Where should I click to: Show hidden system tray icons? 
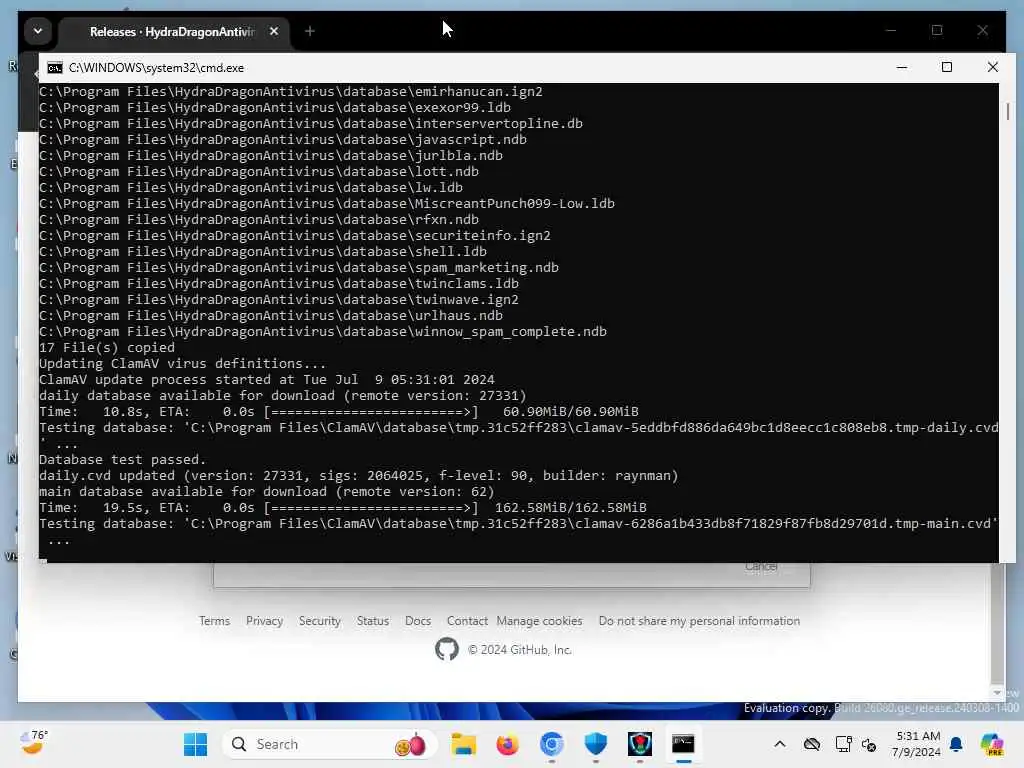pos(780,744)
